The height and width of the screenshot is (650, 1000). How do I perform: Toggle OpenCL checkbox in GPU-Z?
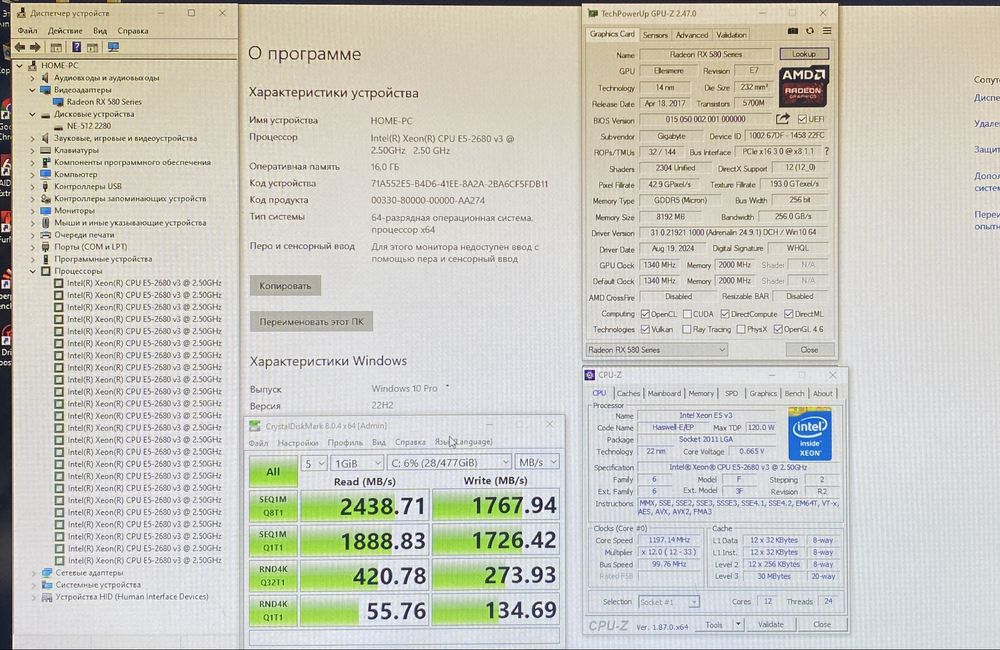tap(645, 314)
